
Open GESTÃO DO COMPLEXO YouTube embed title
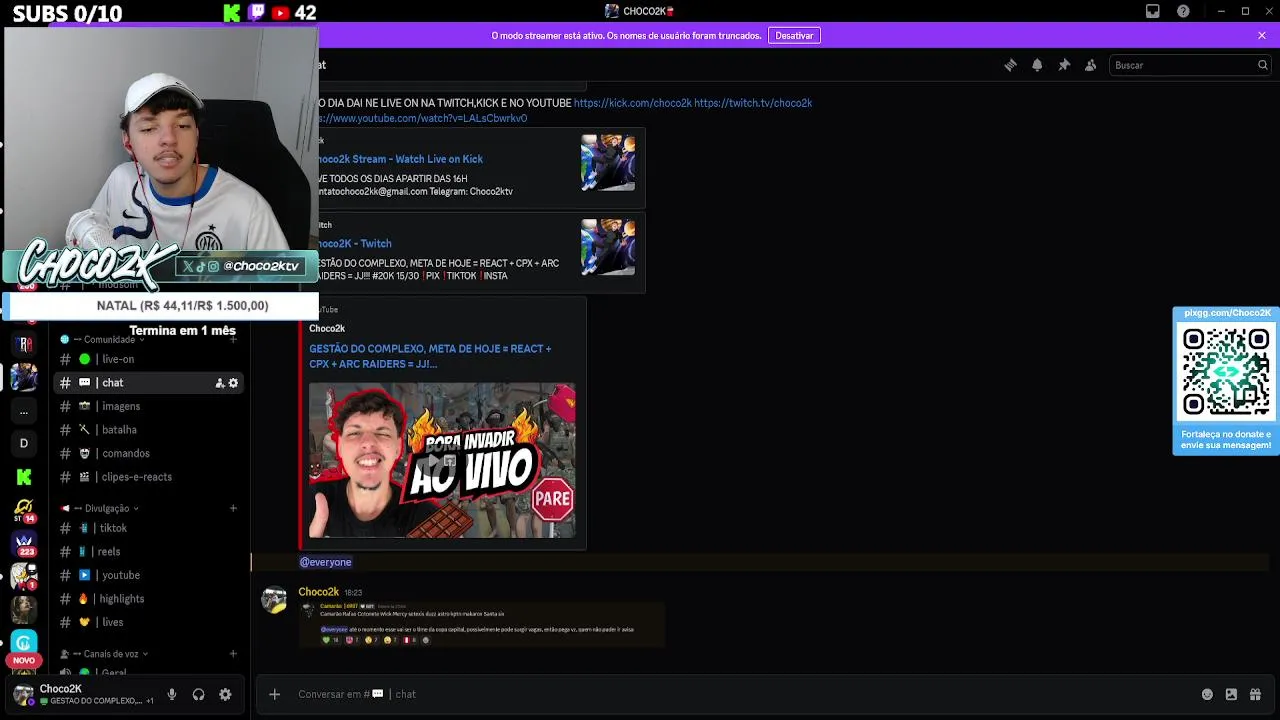430,356
